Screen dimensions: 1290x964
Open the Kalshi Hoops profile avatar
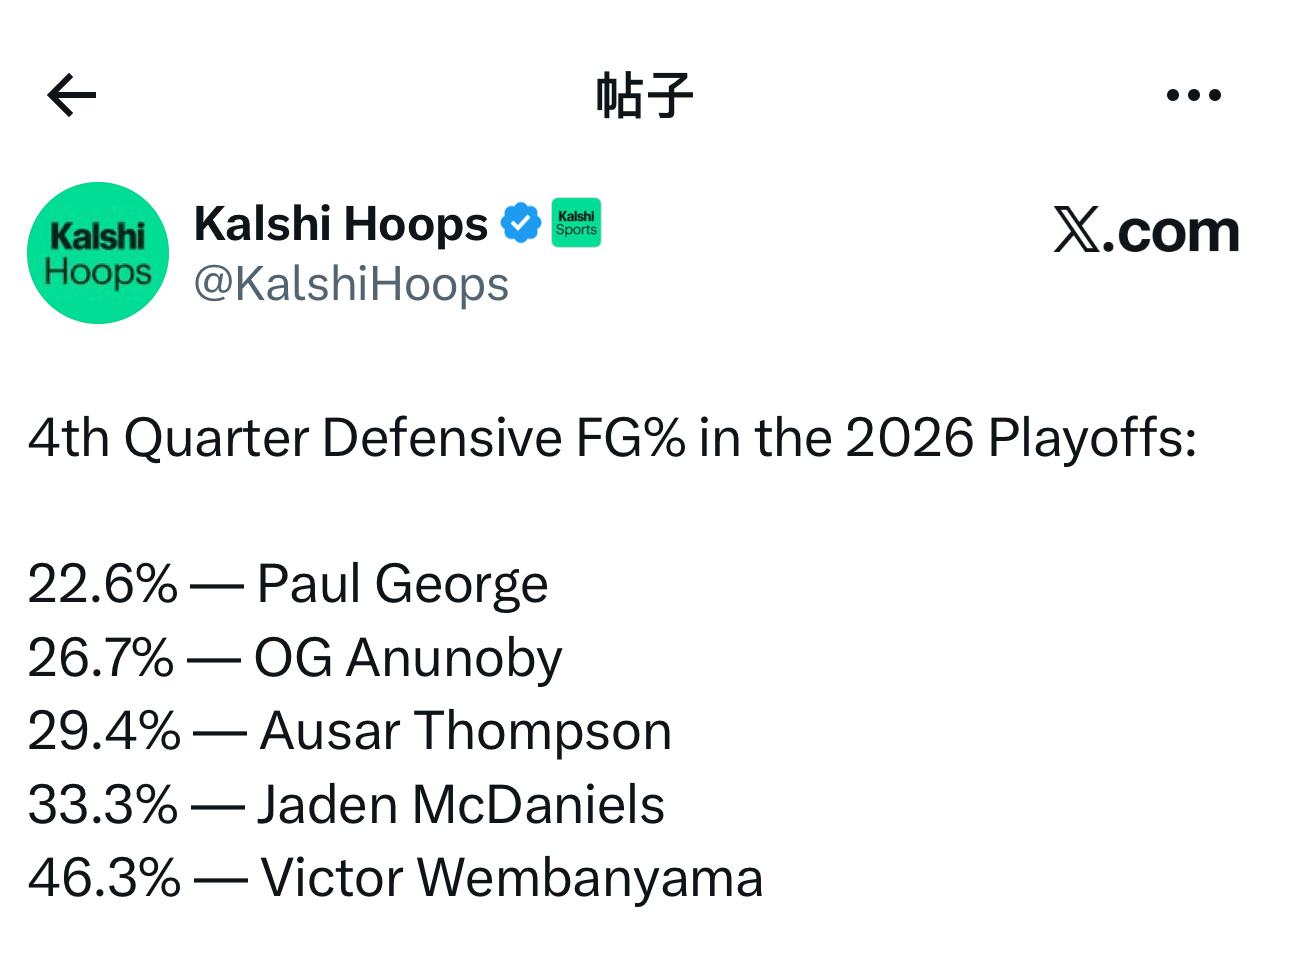(98, 253)
